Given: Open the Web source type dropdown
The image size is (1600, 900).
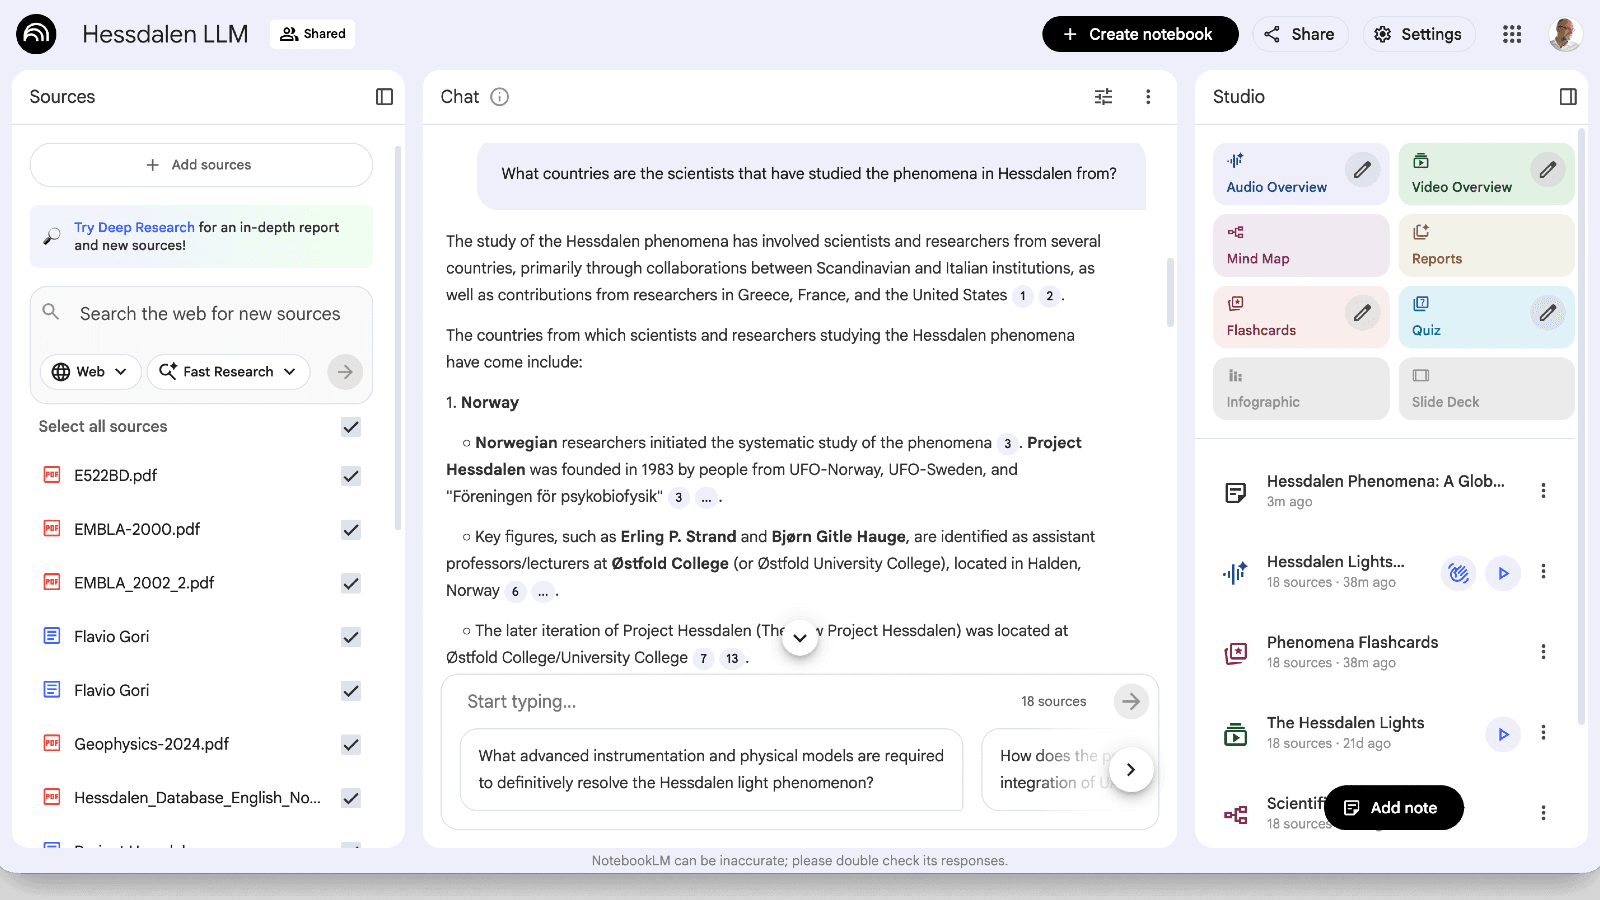Looking at the screenshot, I should pyautogui.click(x=90, y=372).
